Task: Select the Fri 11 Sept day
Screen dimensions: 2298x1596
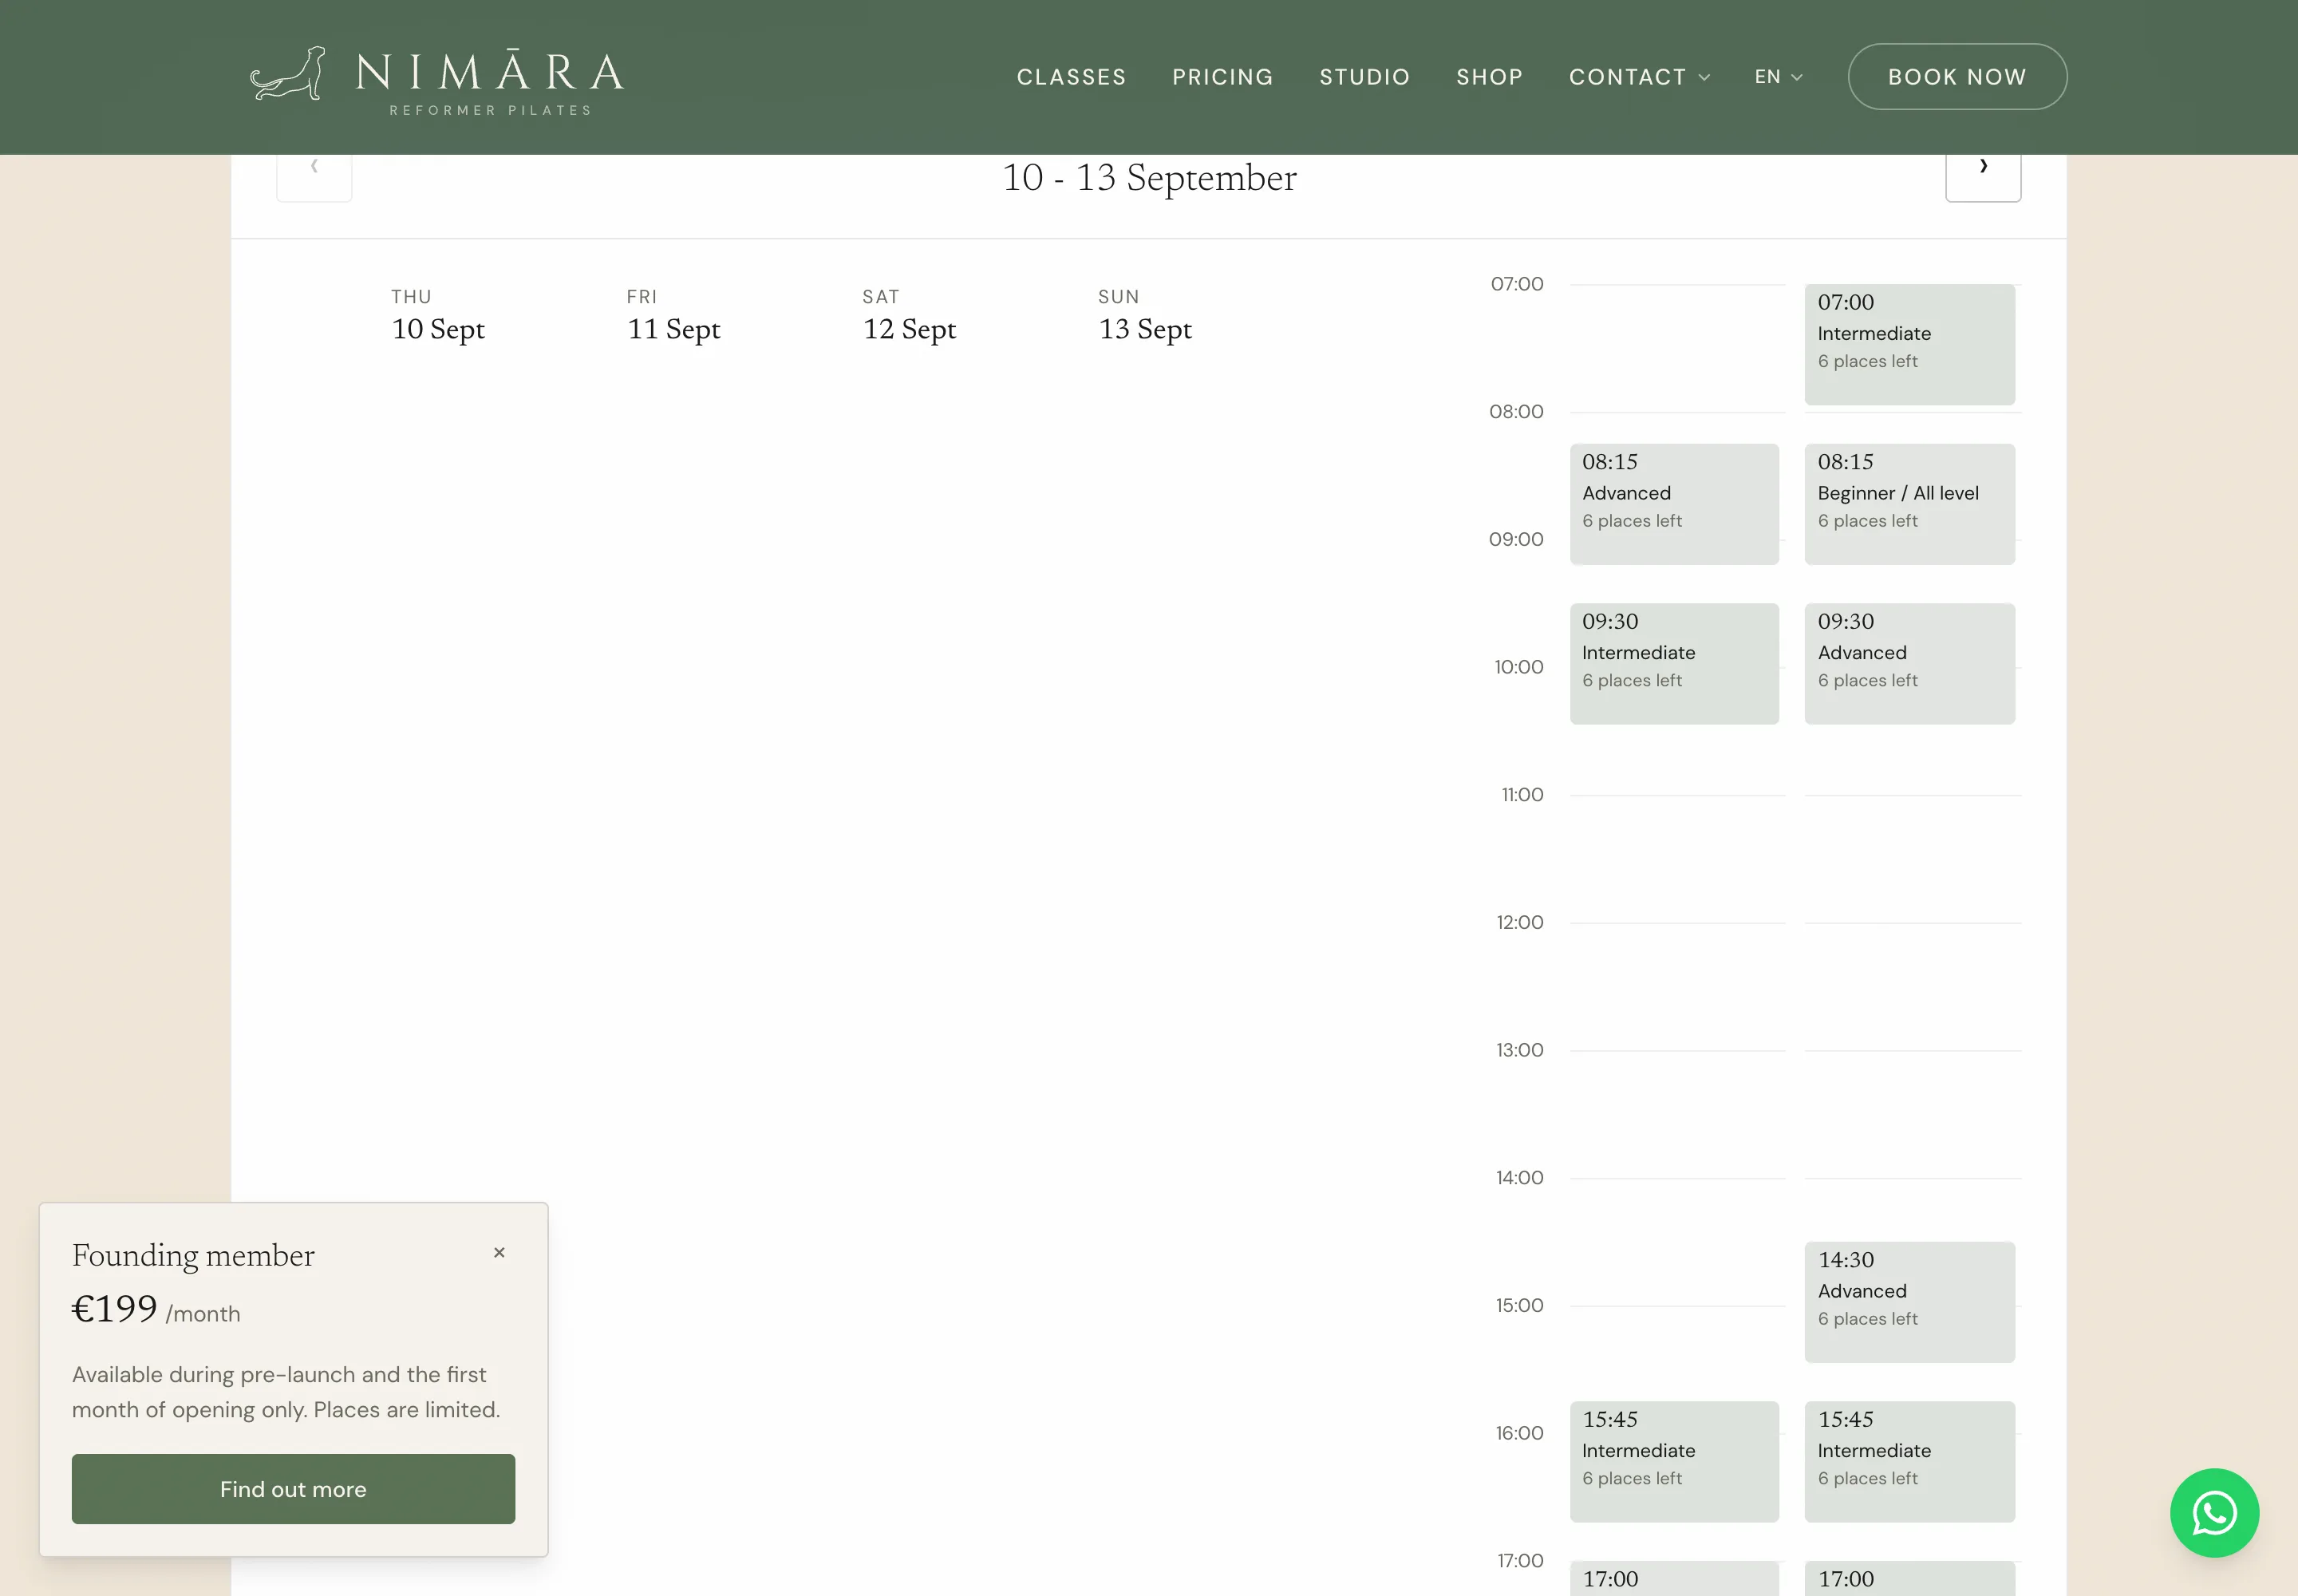Action: pos(673,316)
